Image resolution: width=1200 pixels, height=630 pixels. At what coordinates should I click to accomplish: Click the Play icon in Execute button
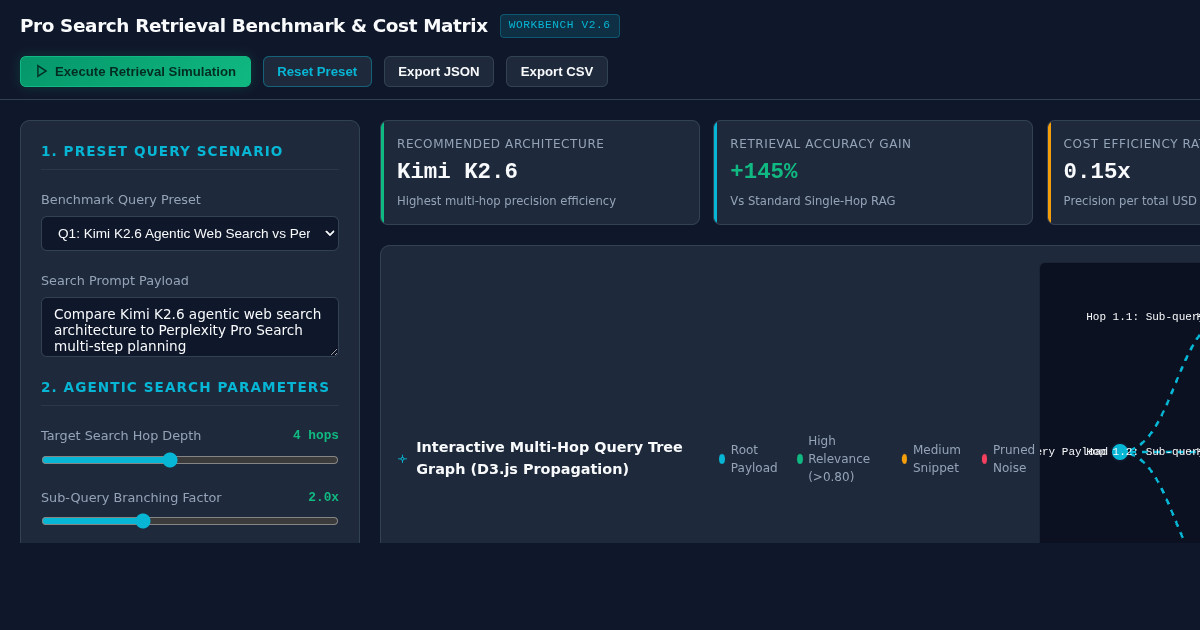[42, 72]
